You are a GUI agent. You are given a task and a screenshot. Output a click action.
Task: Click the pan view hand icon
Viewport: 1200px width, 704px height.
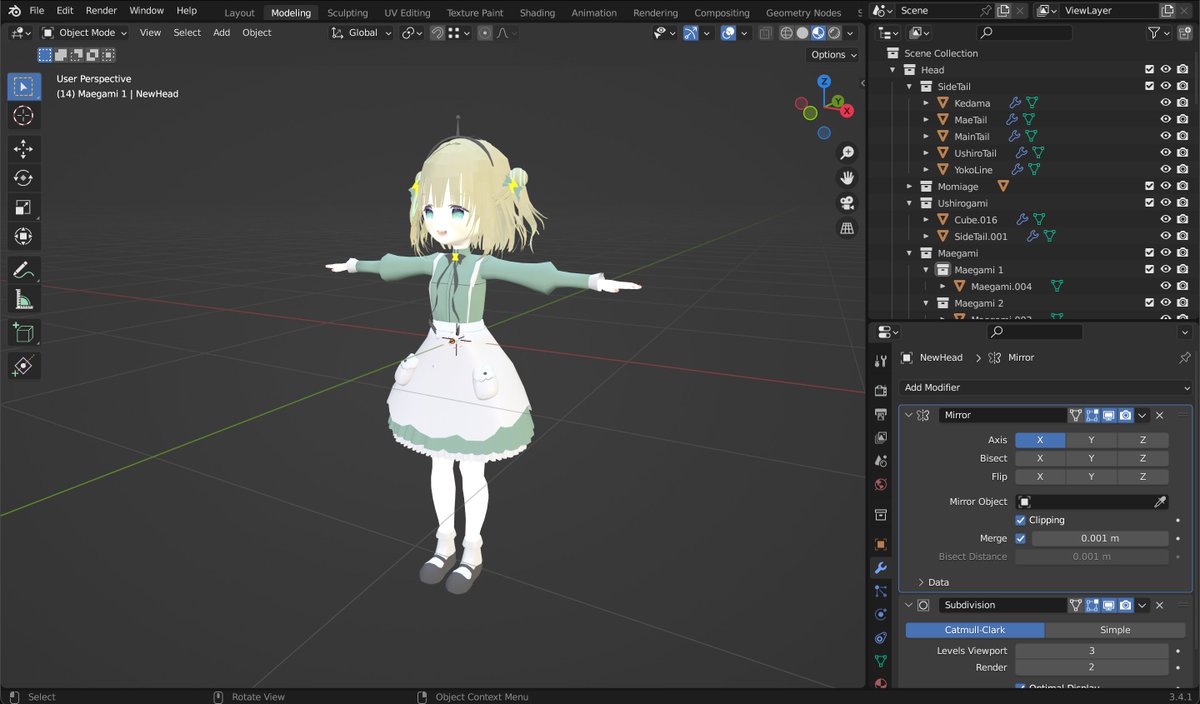(847, 178)
